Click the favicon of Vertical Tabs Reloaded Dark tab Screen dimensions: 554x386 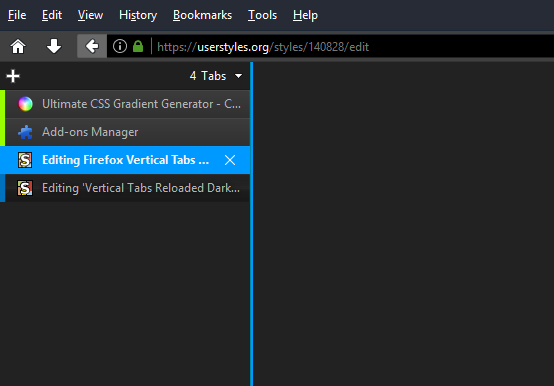tap(25, 188)
